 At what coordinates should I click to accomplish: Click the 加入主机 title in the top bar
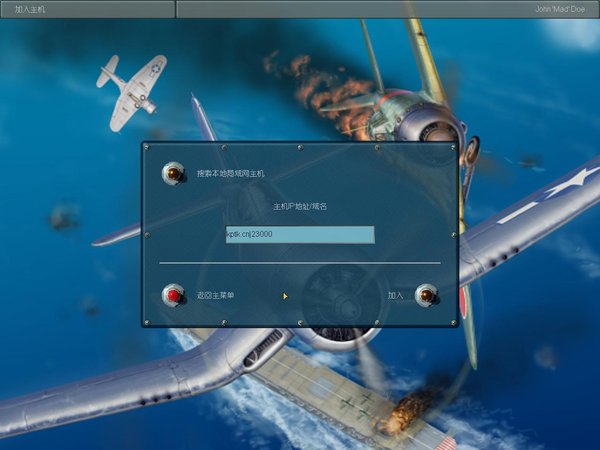(29, 9)
